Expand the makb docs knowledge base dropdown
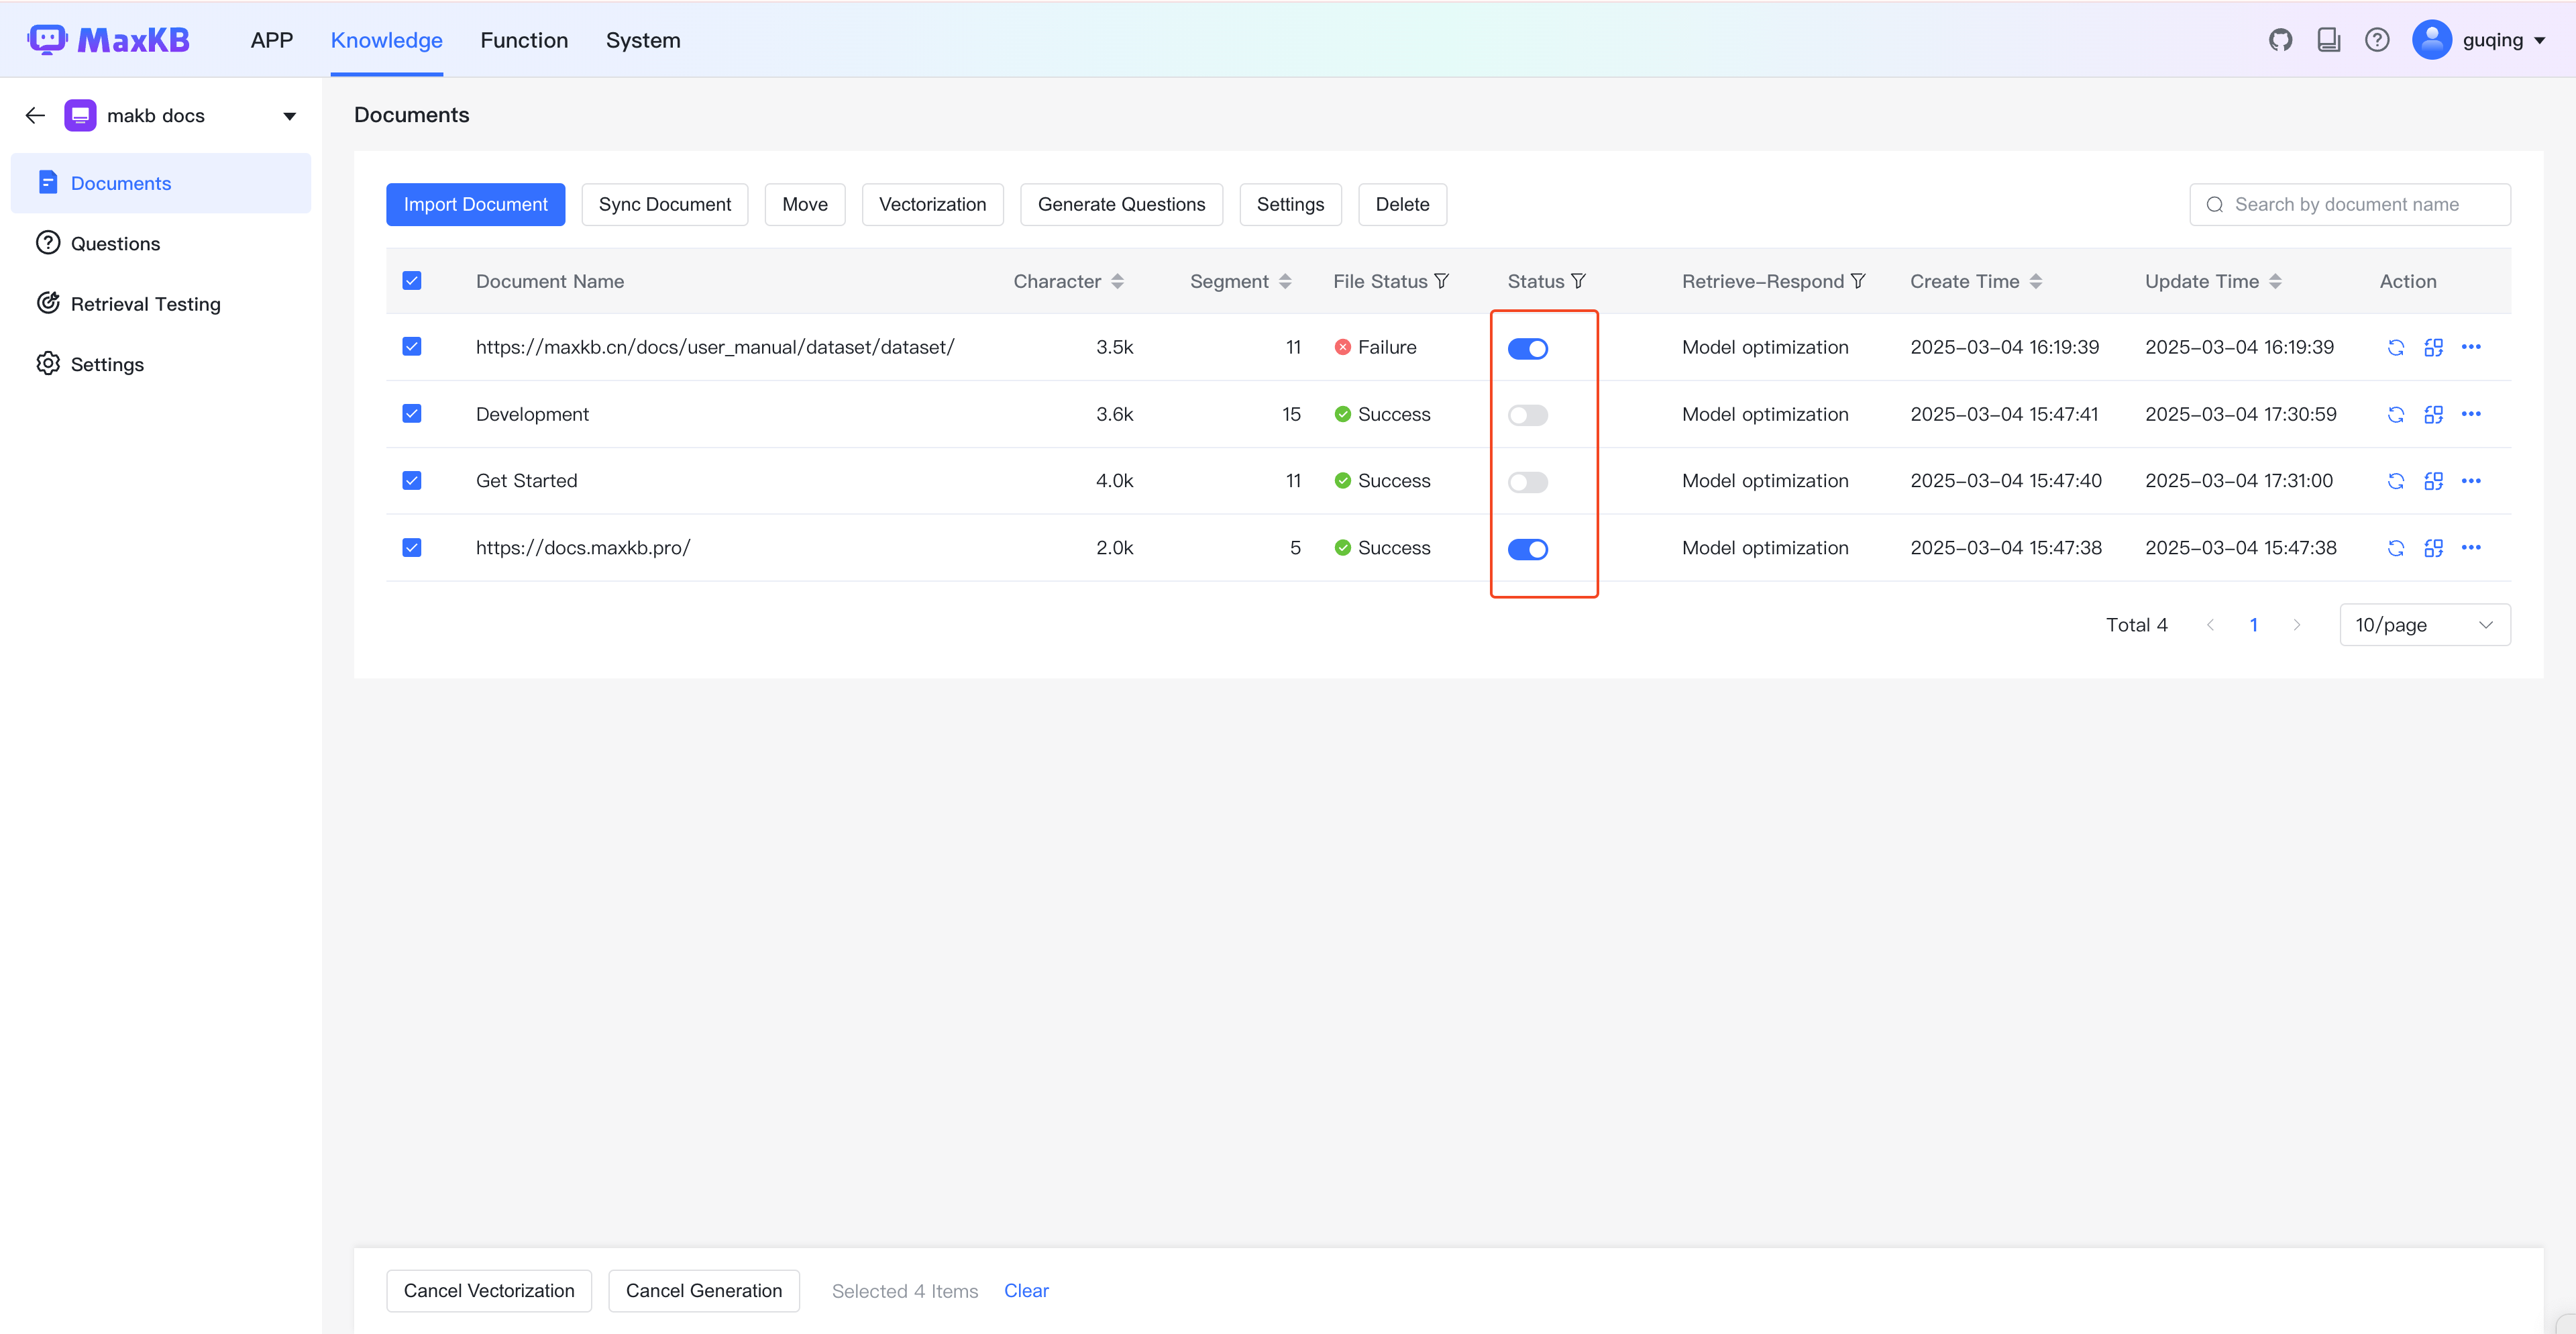The width and height of the screenshot is (2576, 1334). click(x=289, y=117)
